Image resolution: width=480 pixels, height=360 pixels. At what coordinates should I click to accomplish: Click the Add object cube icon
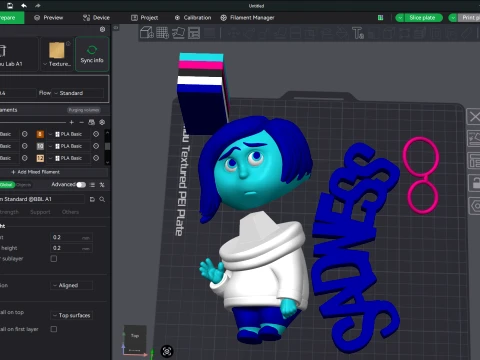[x=146, y=33]
